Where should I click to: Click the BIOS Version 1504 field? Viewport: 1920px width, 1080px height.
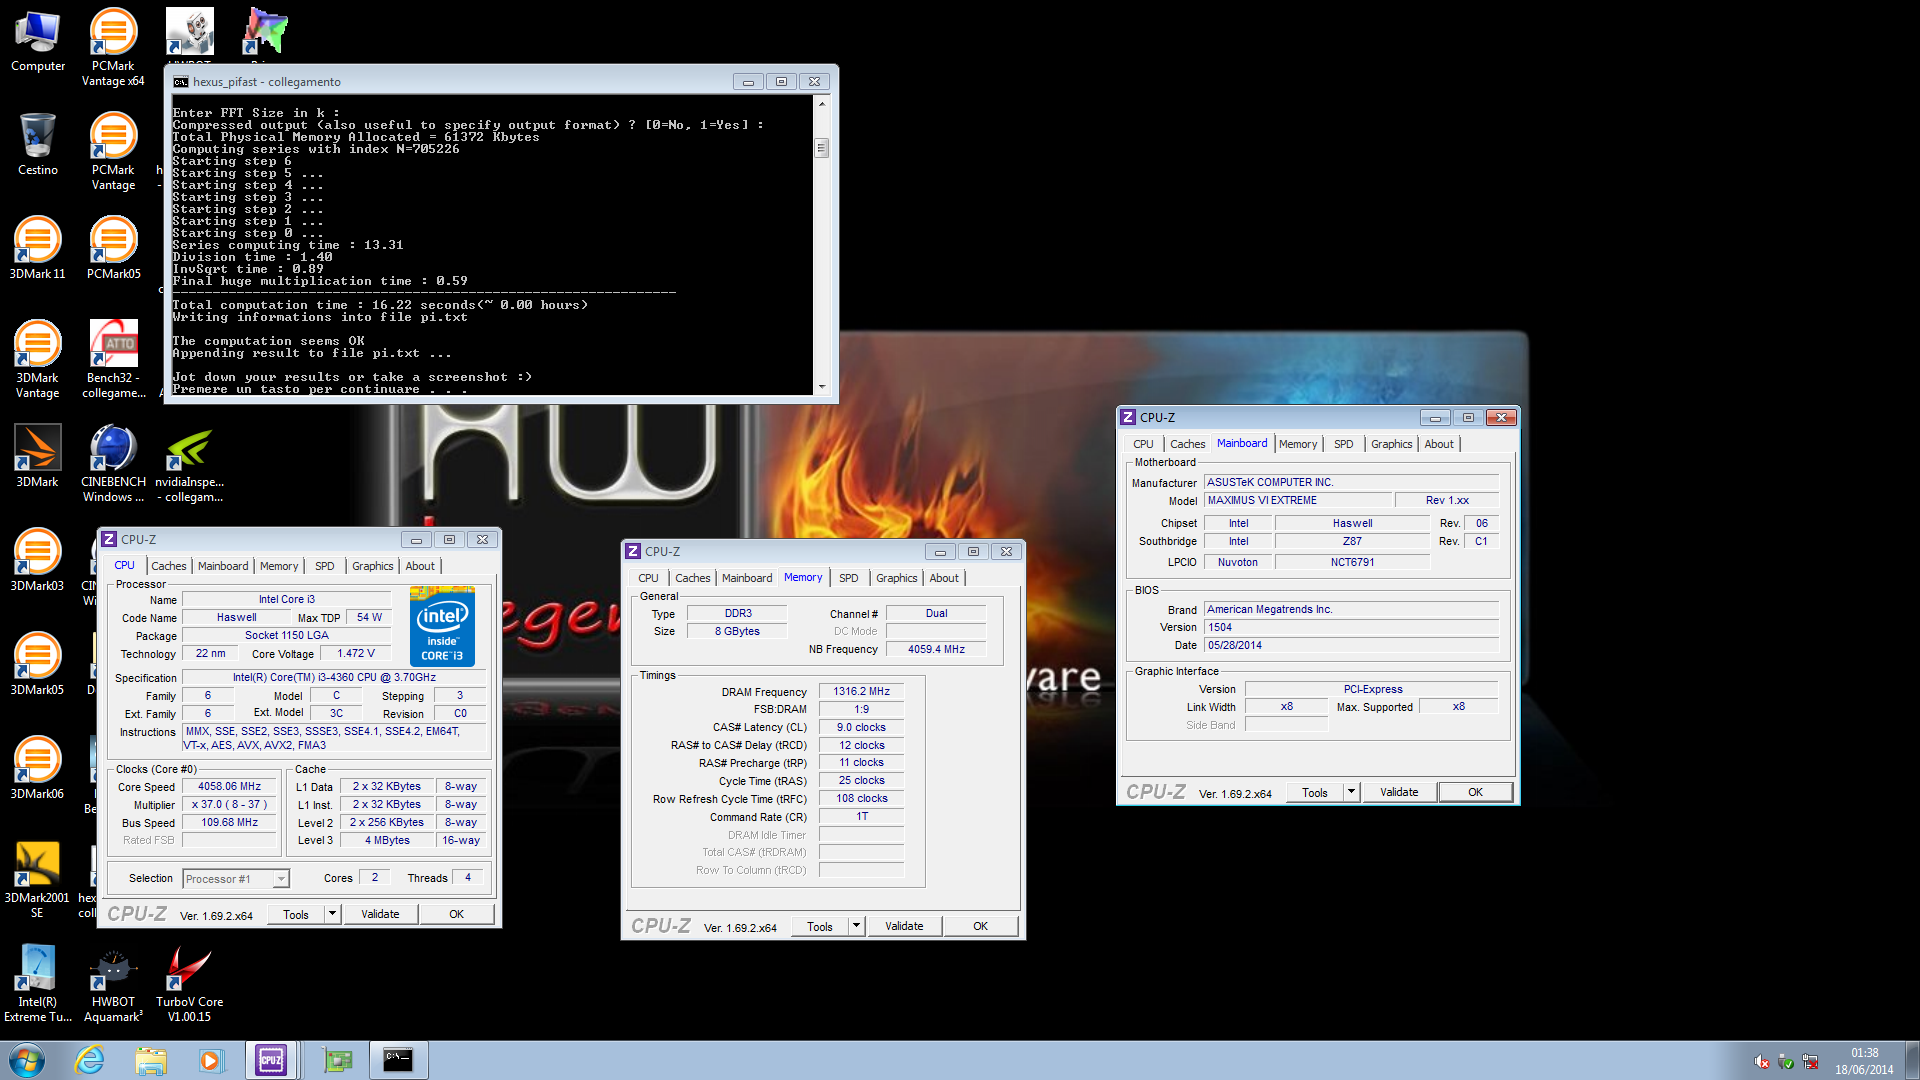pos(1351,627)
